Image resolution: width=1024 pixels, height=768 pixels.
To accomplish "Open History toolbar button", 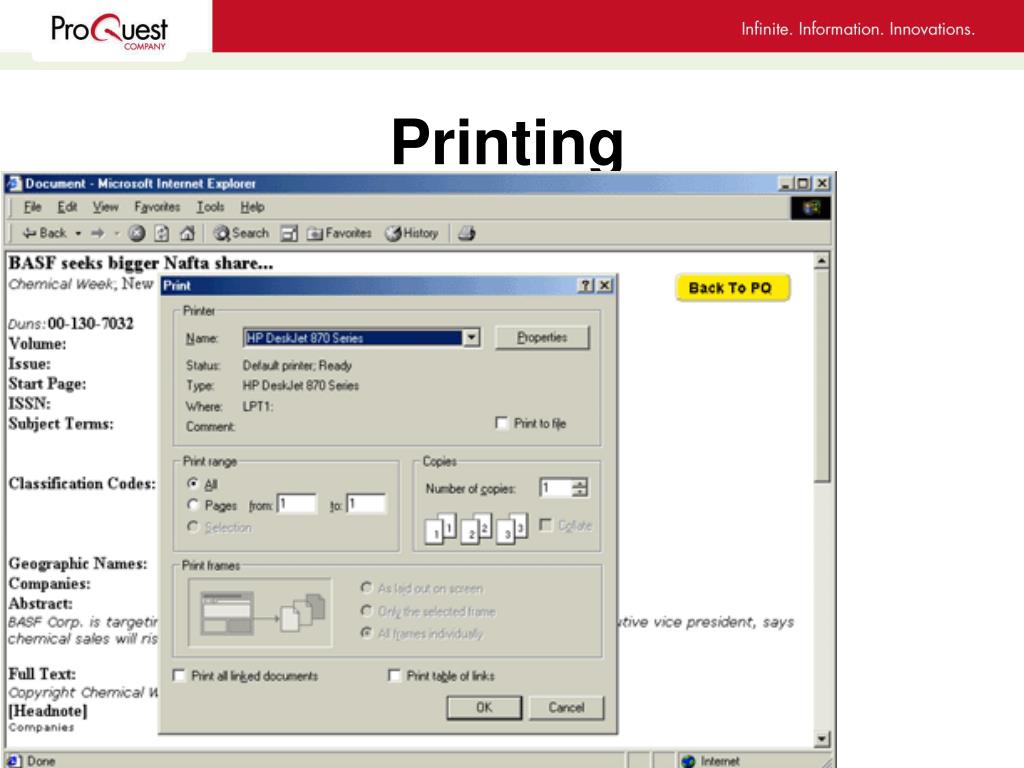I will [x=411, y=233].
